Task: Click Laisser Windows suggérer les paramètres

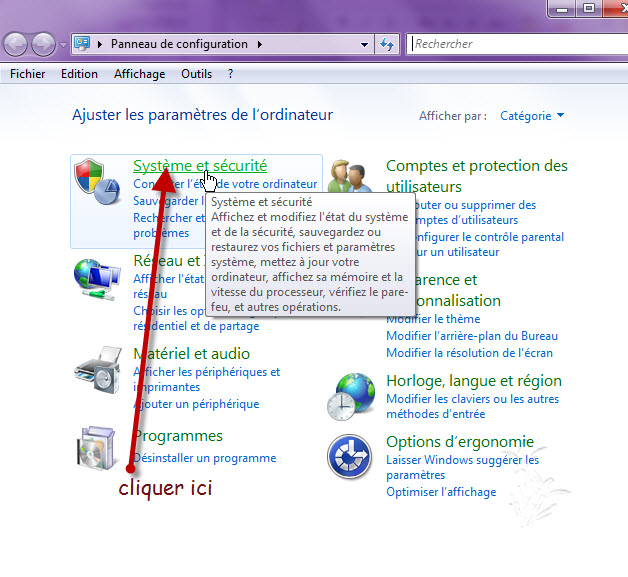Action: pos(463,467)
